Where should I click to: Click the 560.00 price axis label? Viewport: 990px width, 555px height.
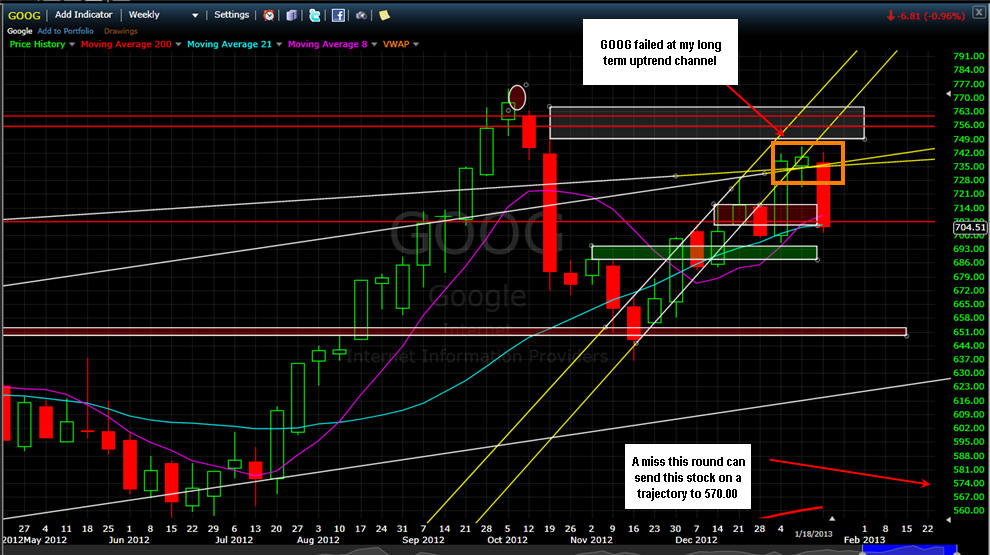coord(969,511)
